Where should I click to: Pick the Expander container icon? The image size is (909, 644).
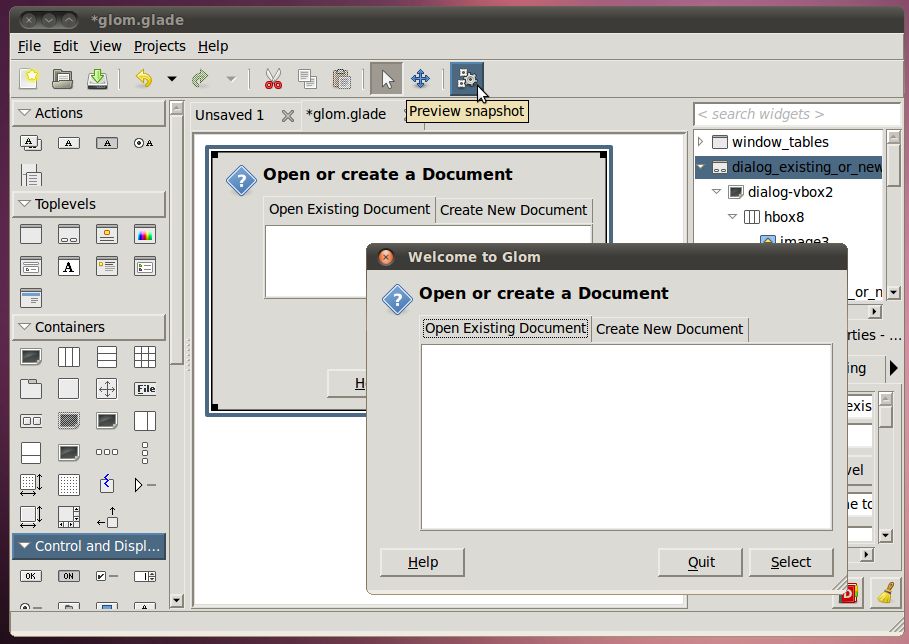(145, 485)
